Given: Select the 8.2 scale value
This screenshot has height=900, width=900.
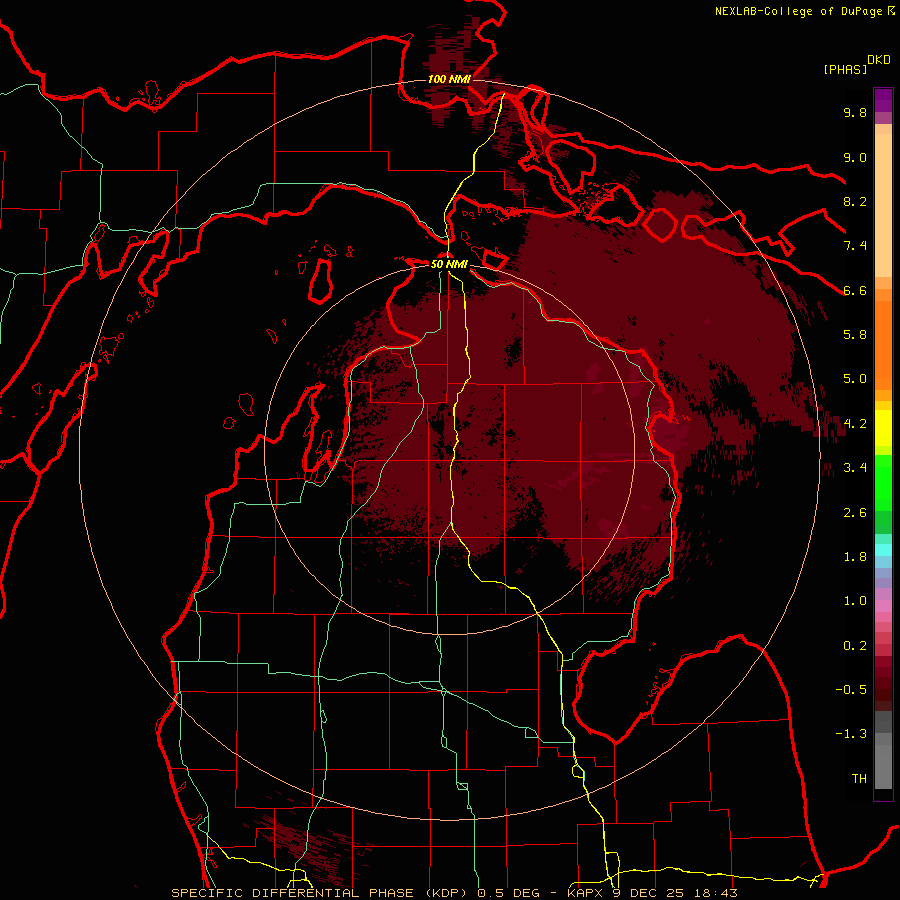Looking at the screenshot, I should click(855, 201).
